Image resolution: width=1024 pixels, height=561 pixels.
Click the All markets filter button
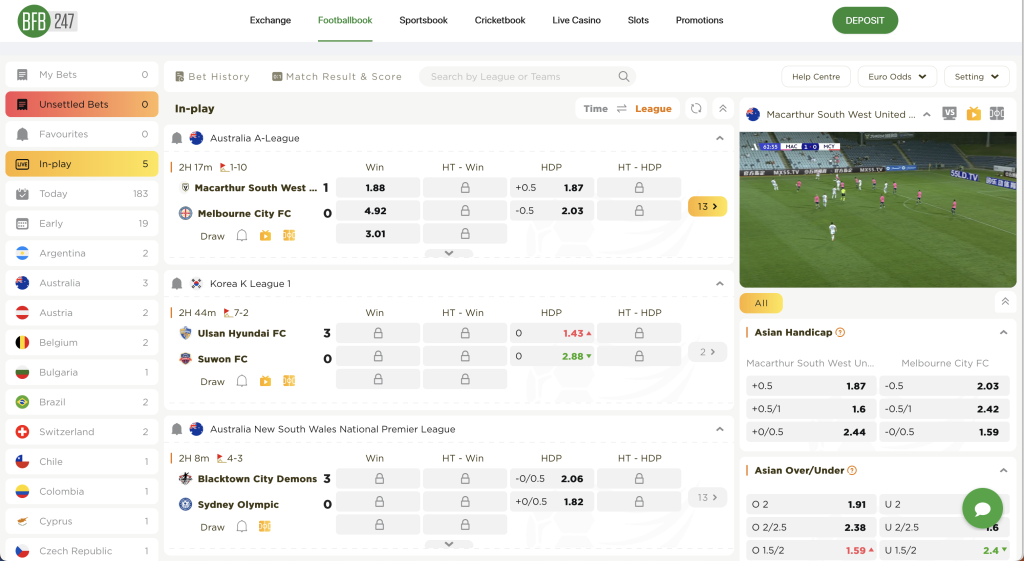761,303
